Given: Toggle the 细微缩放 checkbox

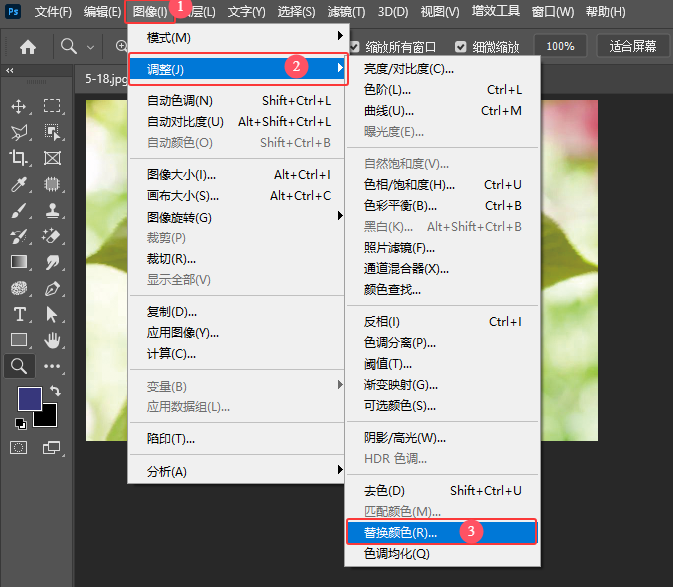Looking at the screenshot, I should click(x=461, y=46).
